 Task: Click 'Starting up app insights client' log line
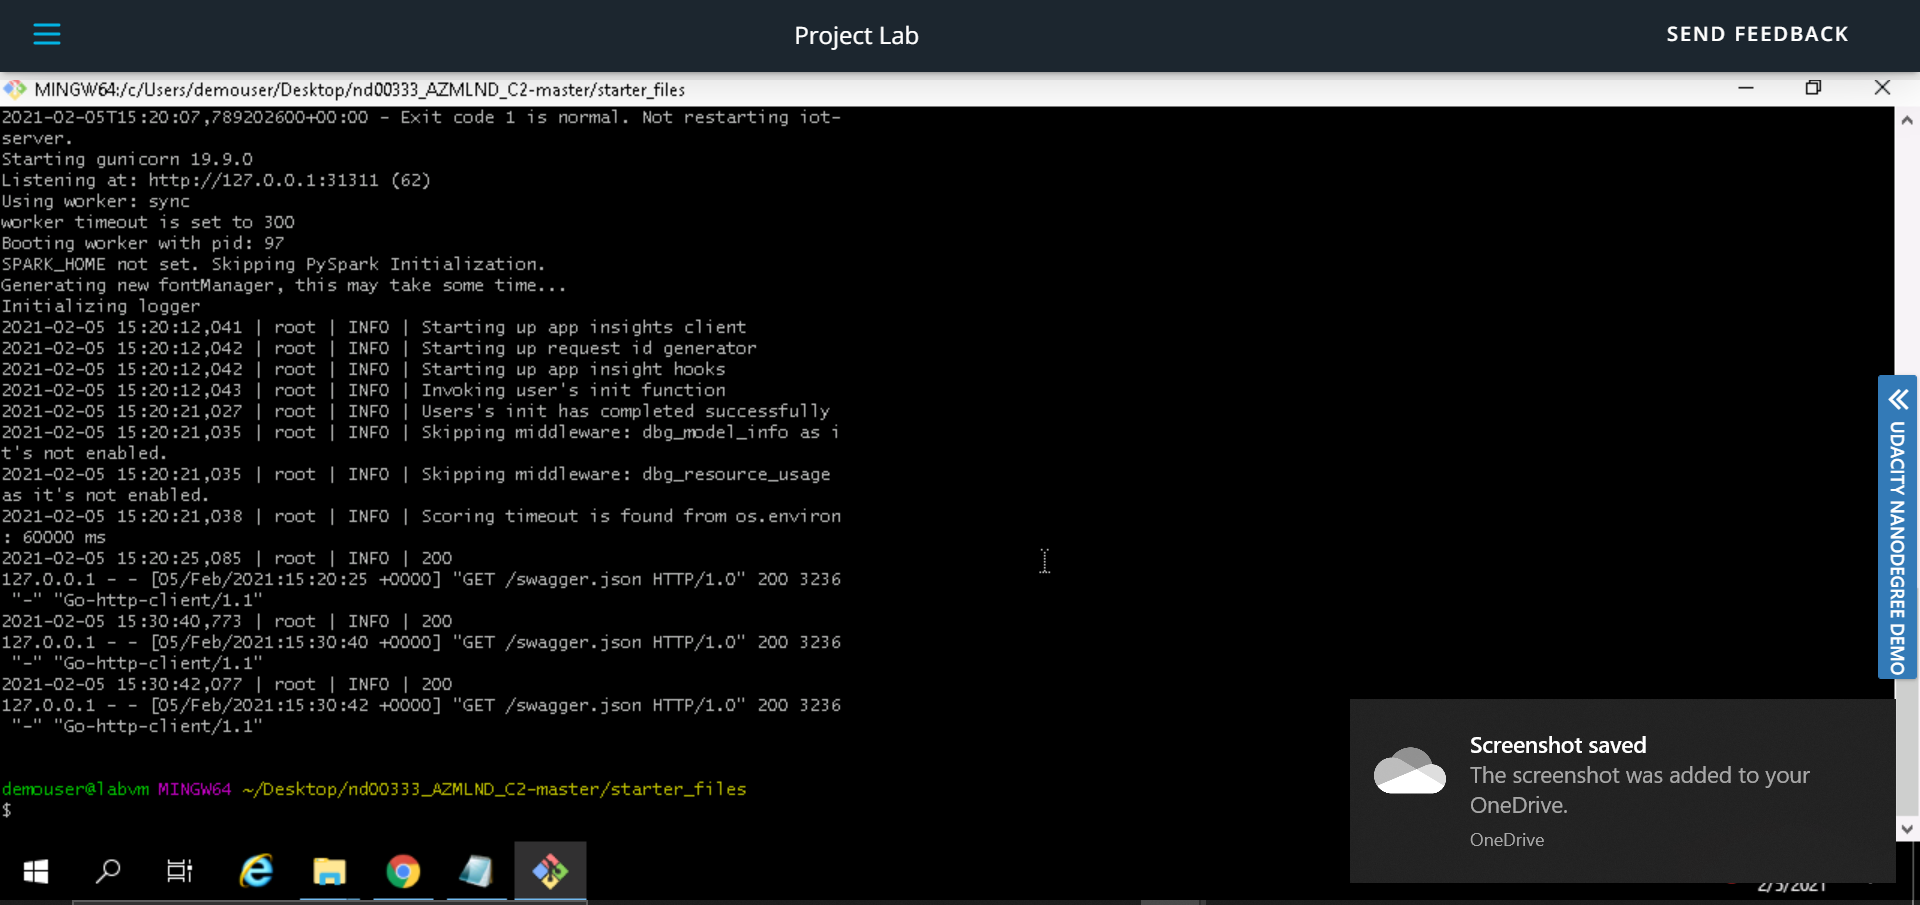tap(374, 327)
